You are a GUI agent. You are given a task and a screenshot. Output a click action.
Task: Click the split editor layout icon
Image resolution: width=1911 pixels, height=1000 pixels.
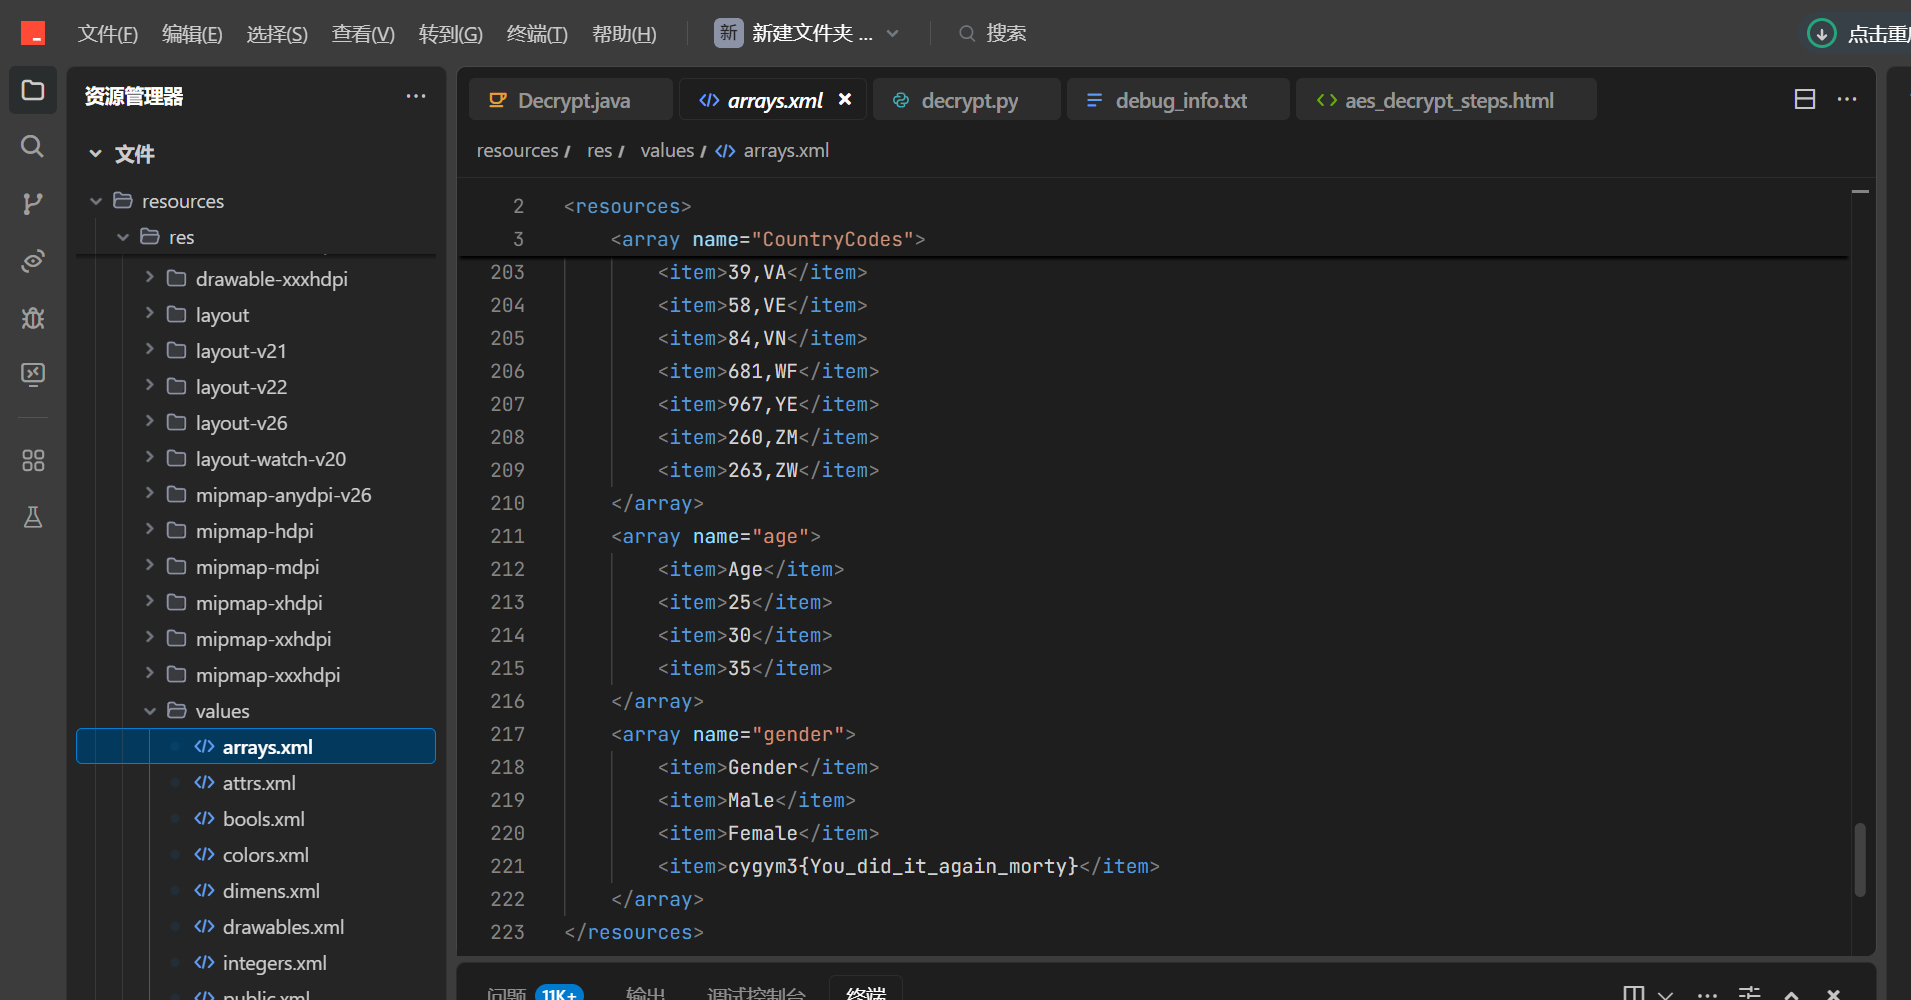click(x=1804, y=100)
